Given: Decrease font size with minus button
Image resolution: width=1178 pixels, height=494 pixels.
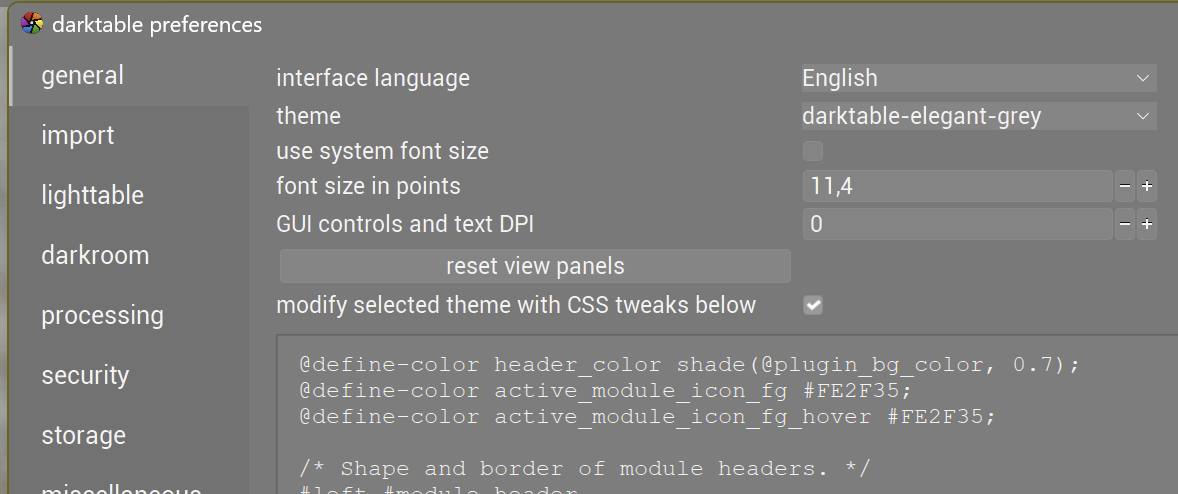Looking at the screenshot, I should point(1125,186).
